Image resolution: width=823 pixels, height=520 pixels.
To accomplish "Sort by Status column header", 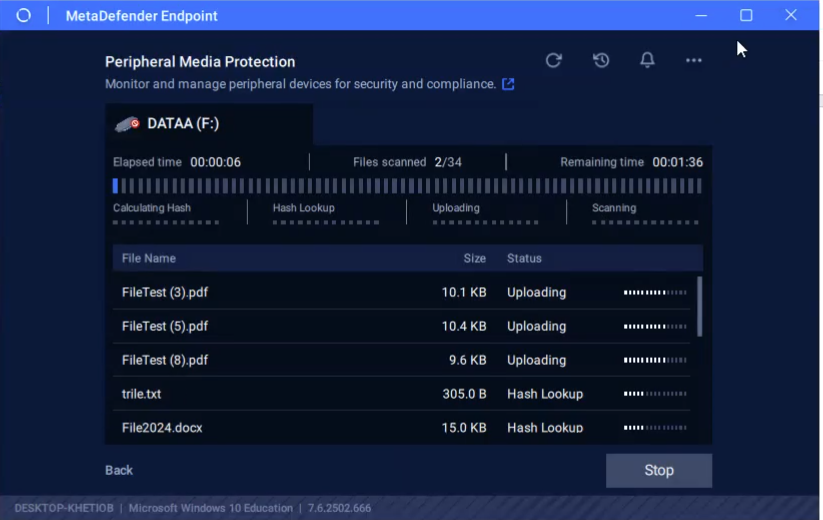I will (x=524, y=258).
